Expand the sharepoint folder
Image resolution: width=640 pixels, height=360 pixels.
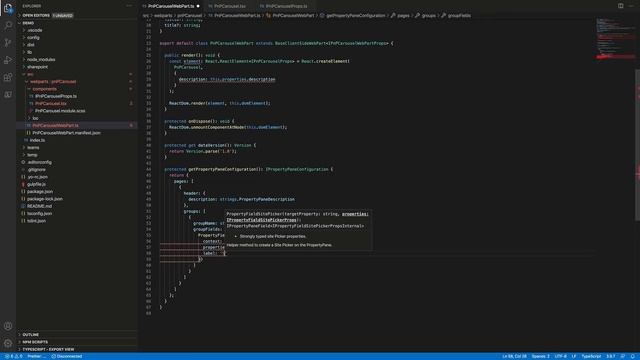[37, 67]
